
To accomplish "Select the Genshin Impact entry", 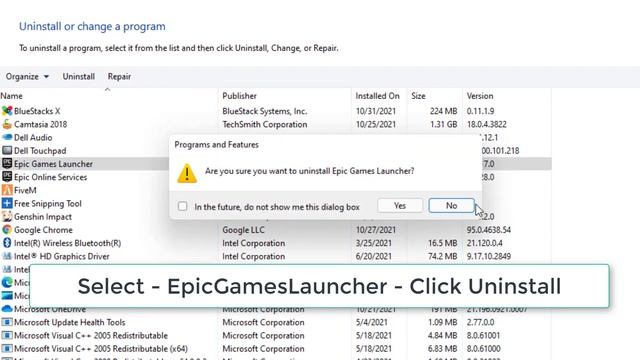I will [x=43, y=217].
